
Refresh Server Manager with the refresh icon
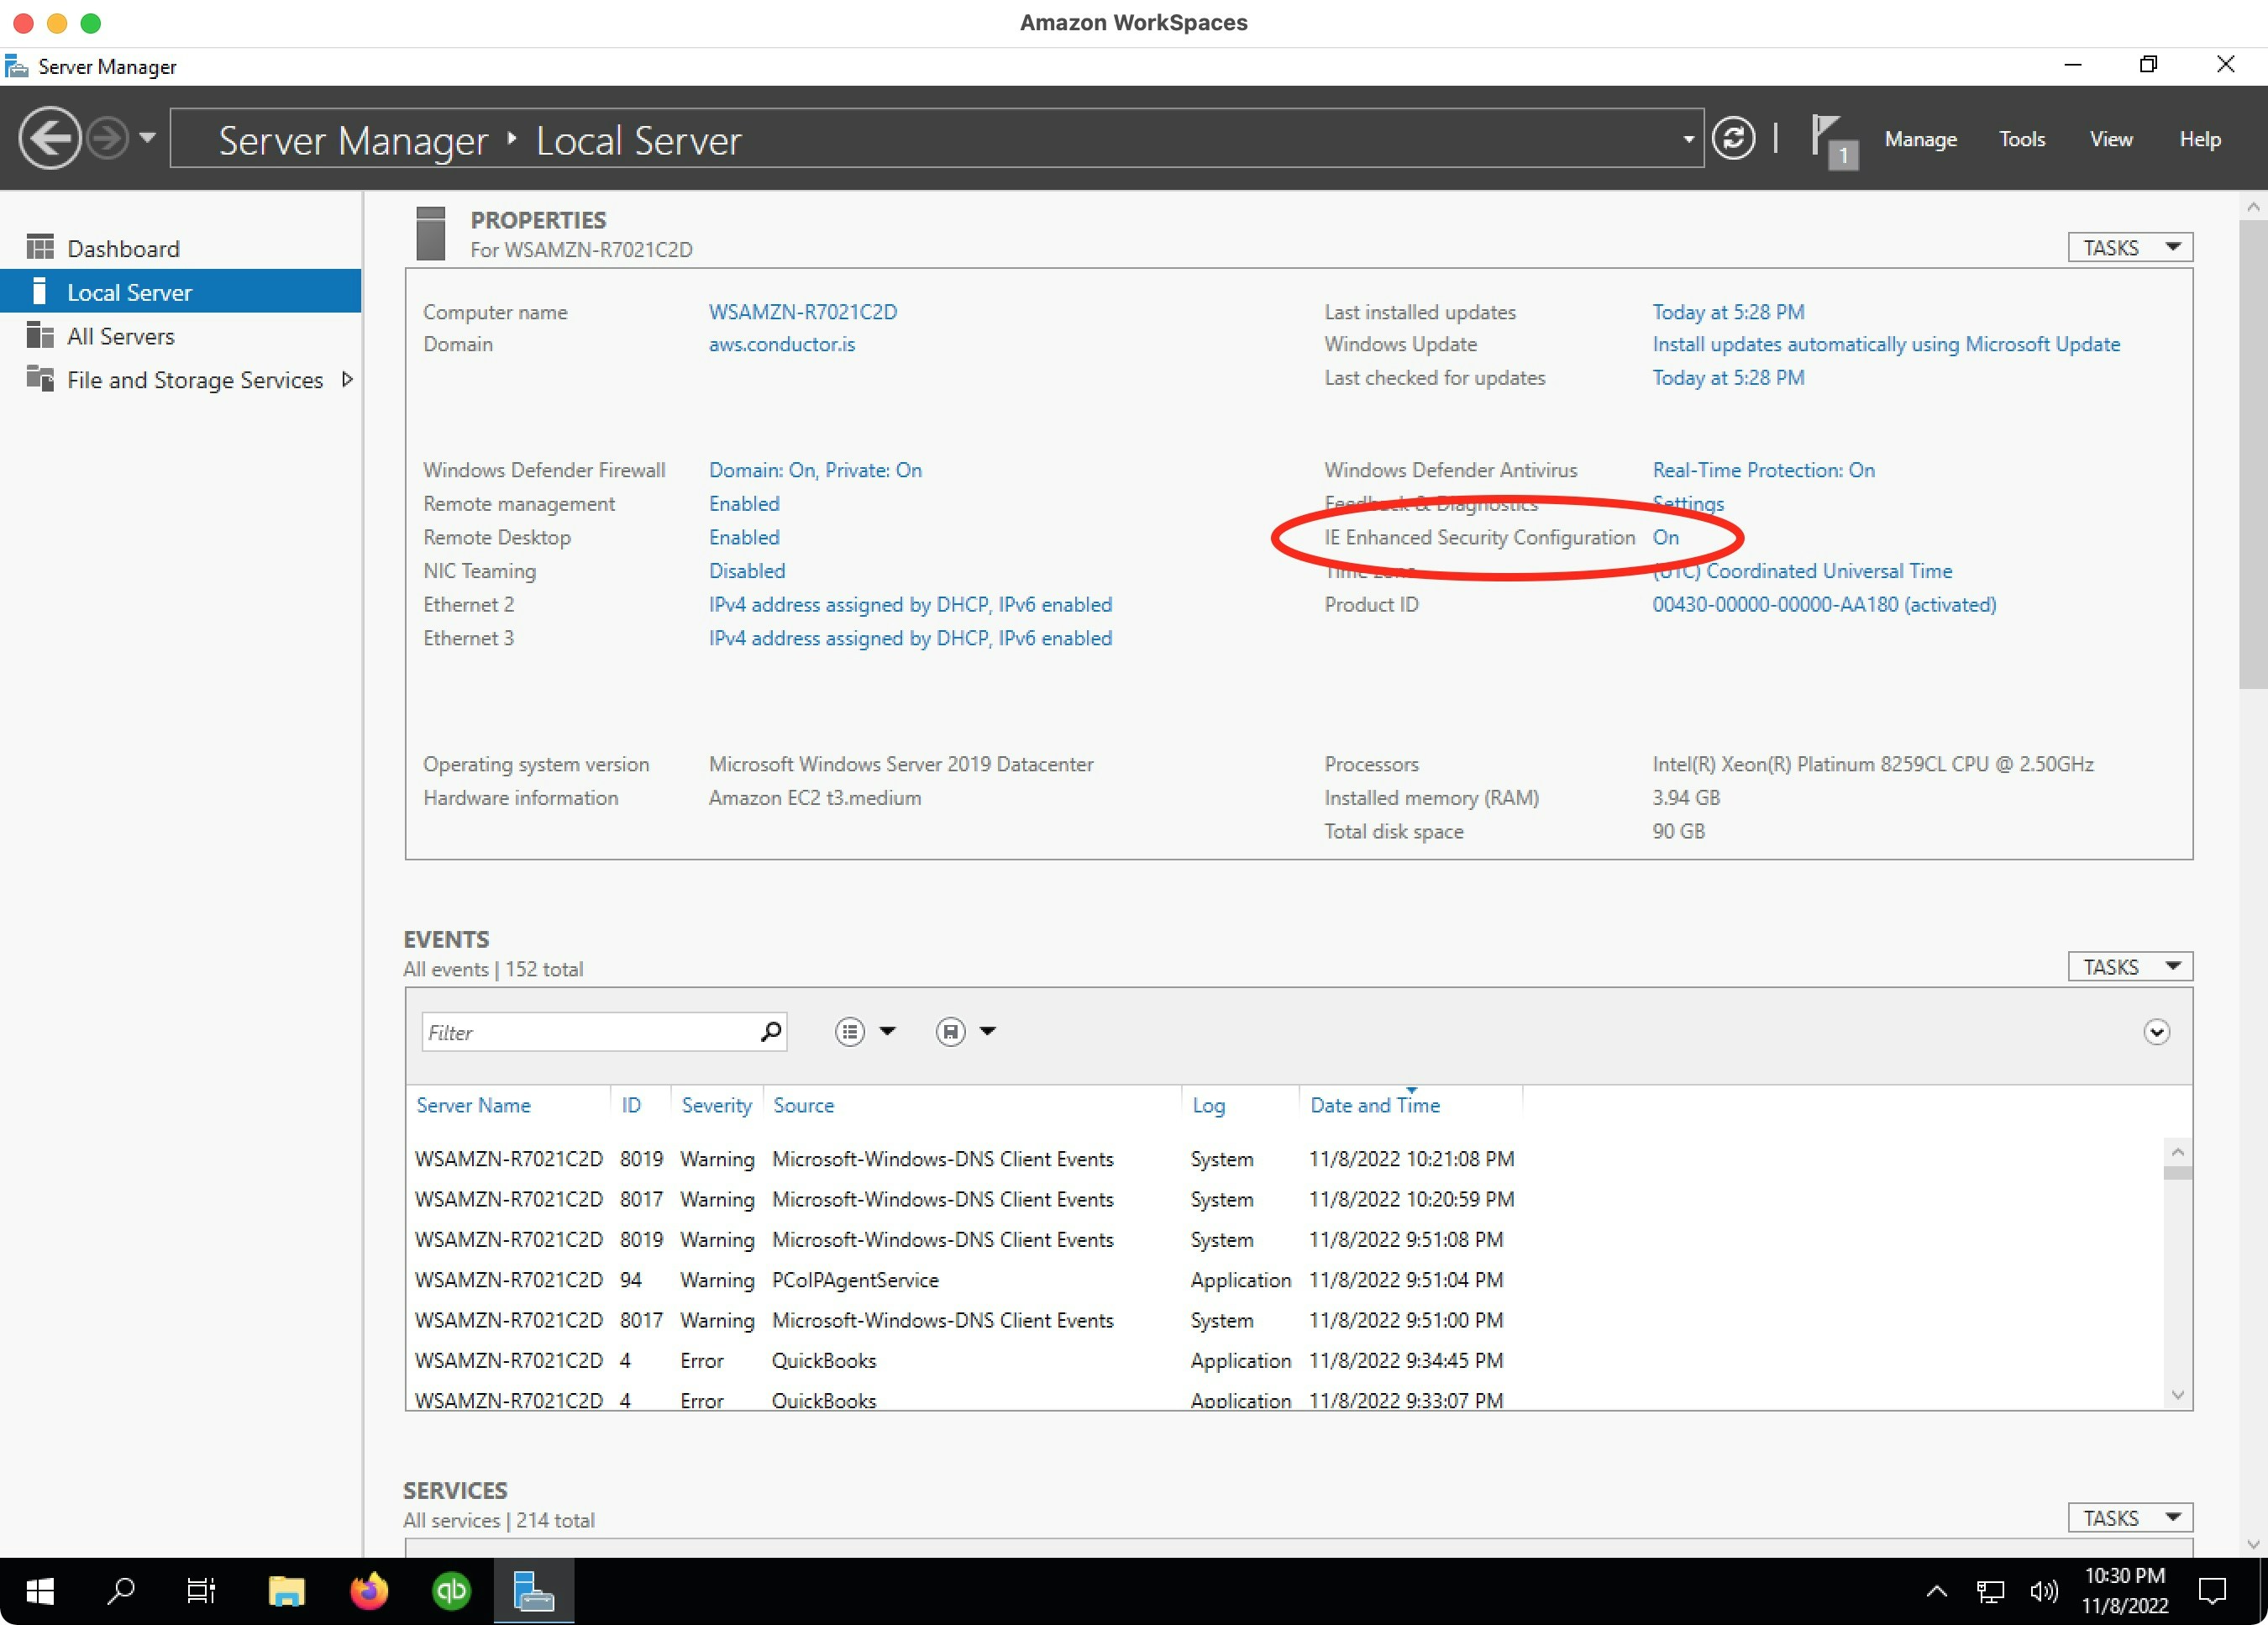pyautogui.click(x=1733, y=138)
